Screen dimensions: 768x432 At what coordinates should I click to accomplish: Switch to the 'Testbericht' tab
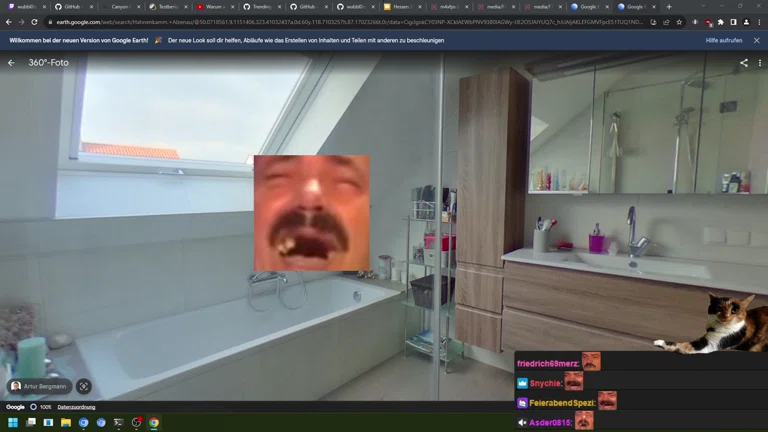pos(167,7)
